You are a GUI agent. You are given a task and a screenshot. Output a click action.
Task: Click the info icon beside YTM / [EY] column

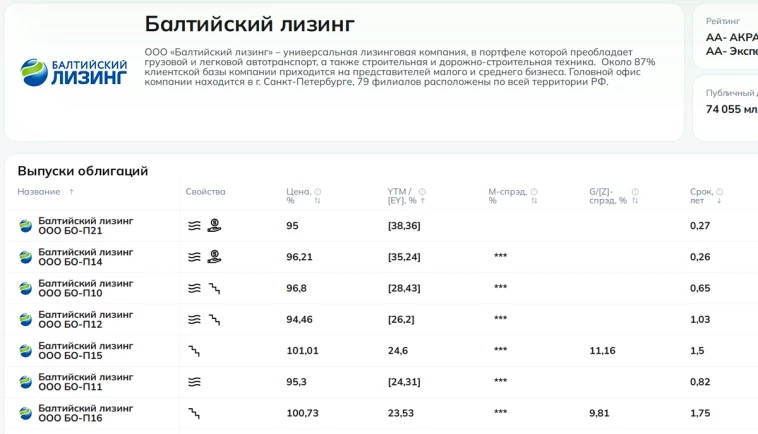(422, 192)
